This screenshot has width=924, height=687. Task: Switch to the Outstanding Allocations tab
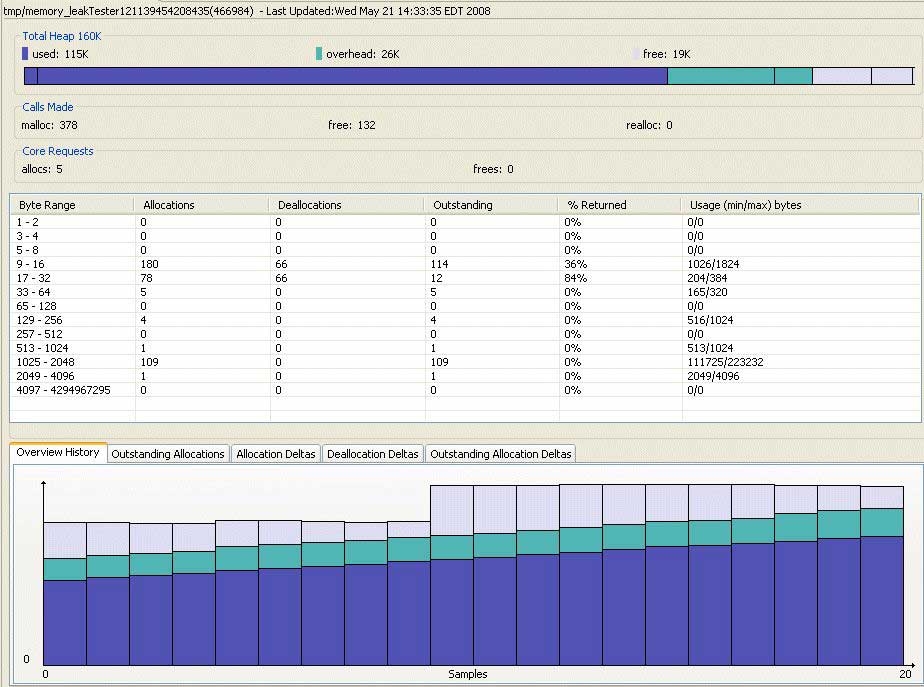(168, 453)
